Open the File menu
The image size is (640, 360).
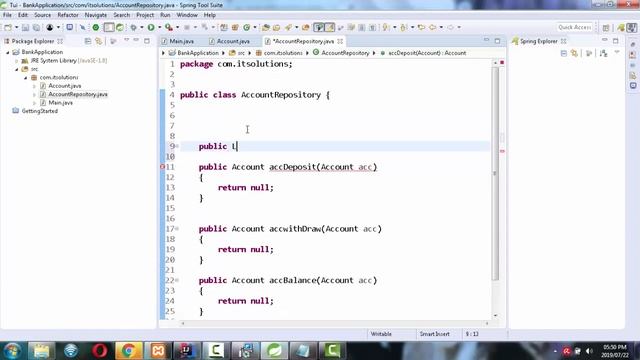point(7,15)
